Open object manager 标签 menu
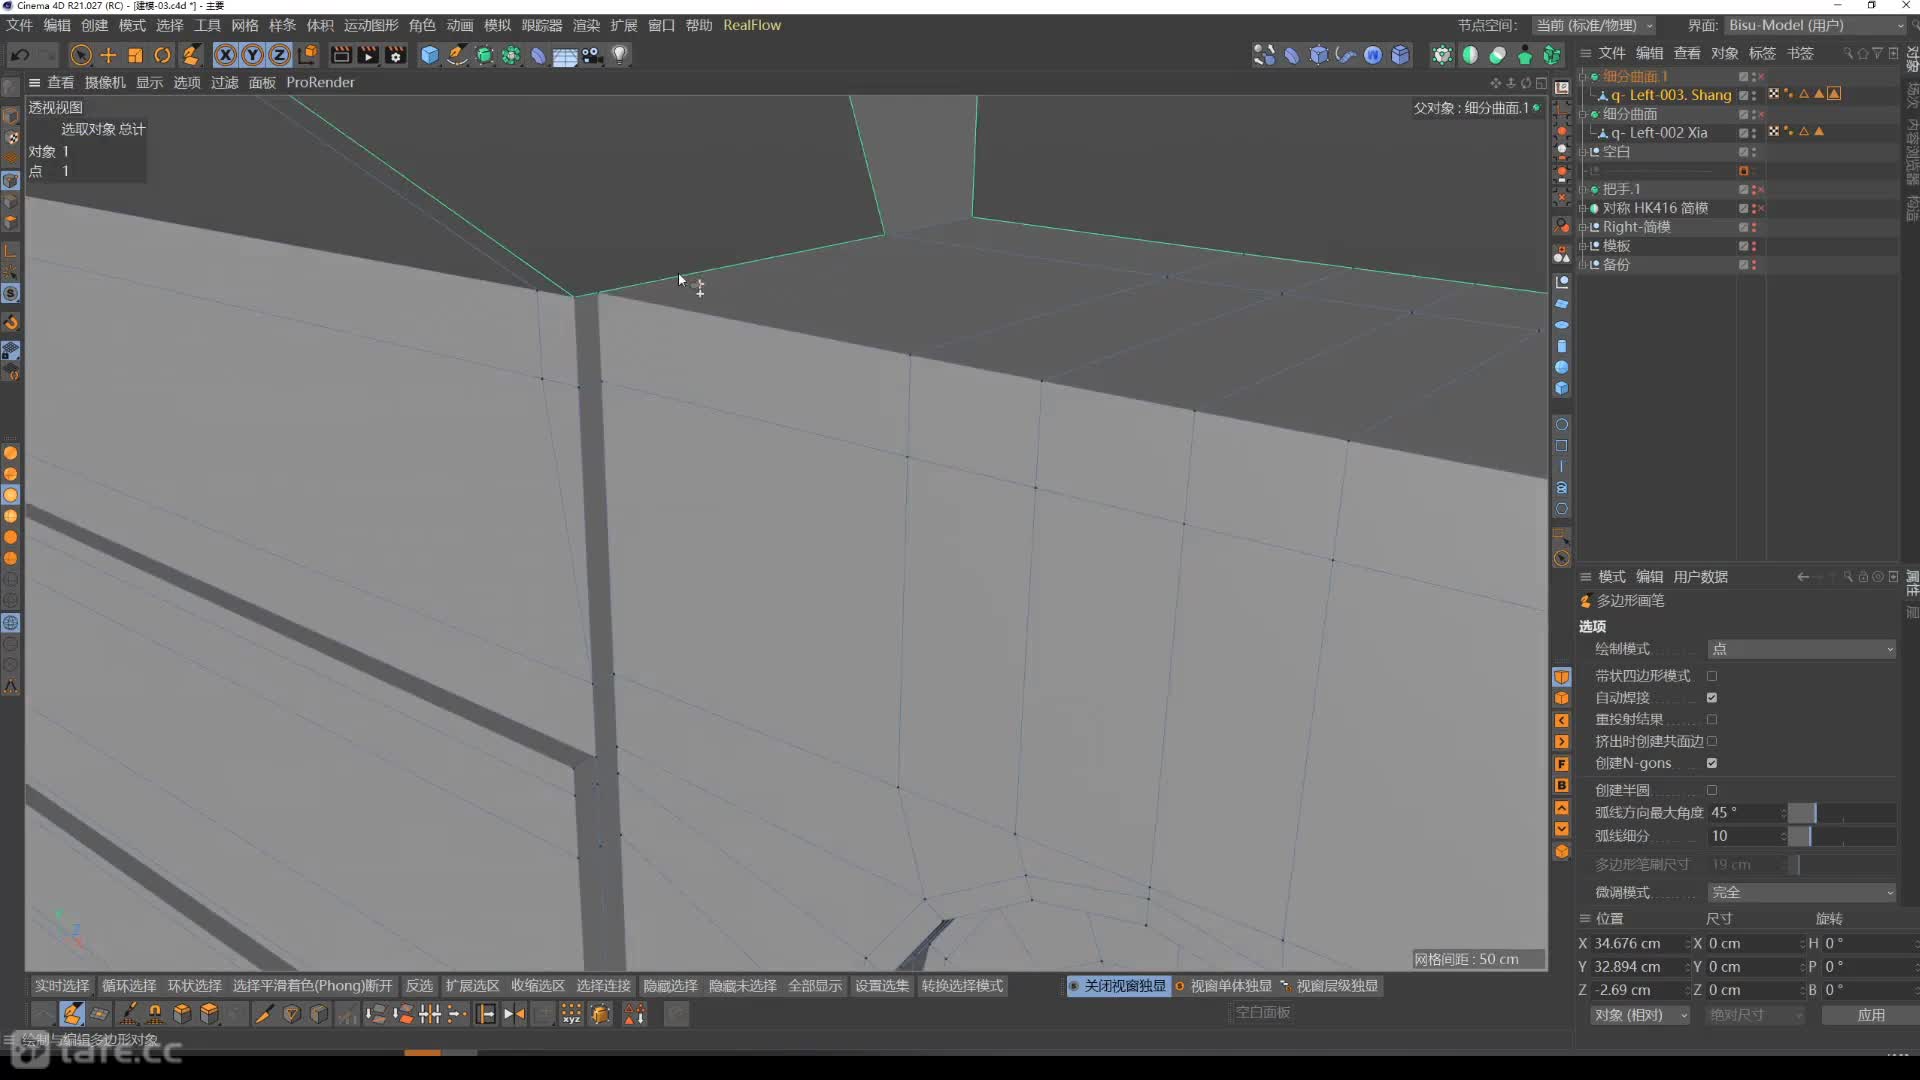 [x=1762, y=53]
